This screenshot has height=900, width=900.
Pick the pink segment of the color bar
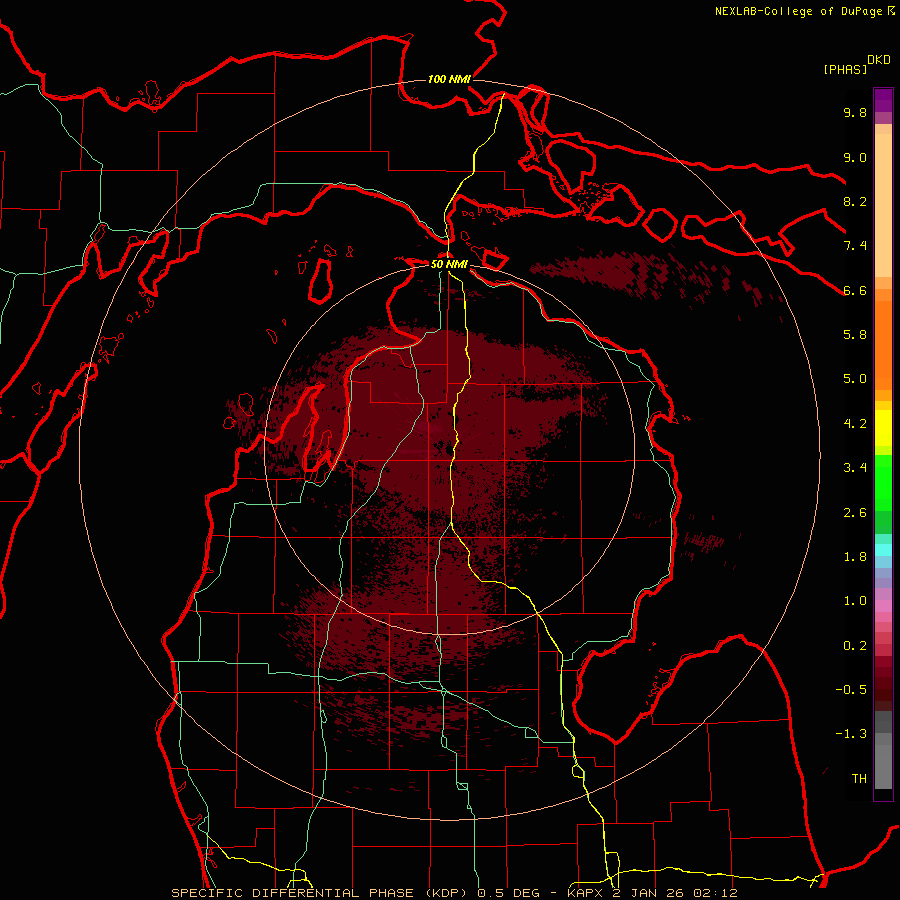pos(883,606)
